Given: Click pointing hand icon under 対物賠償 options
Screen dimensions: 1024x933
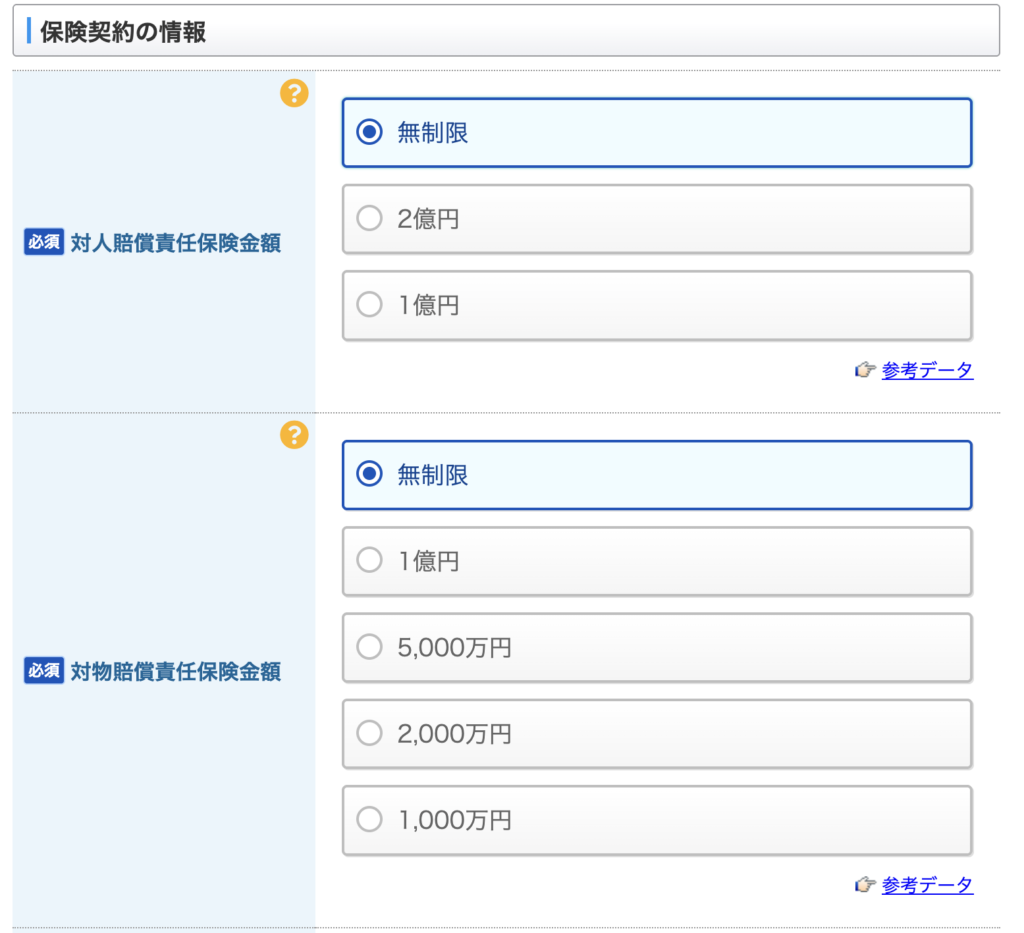Looking at the screenshot, I should pos(864,885).
